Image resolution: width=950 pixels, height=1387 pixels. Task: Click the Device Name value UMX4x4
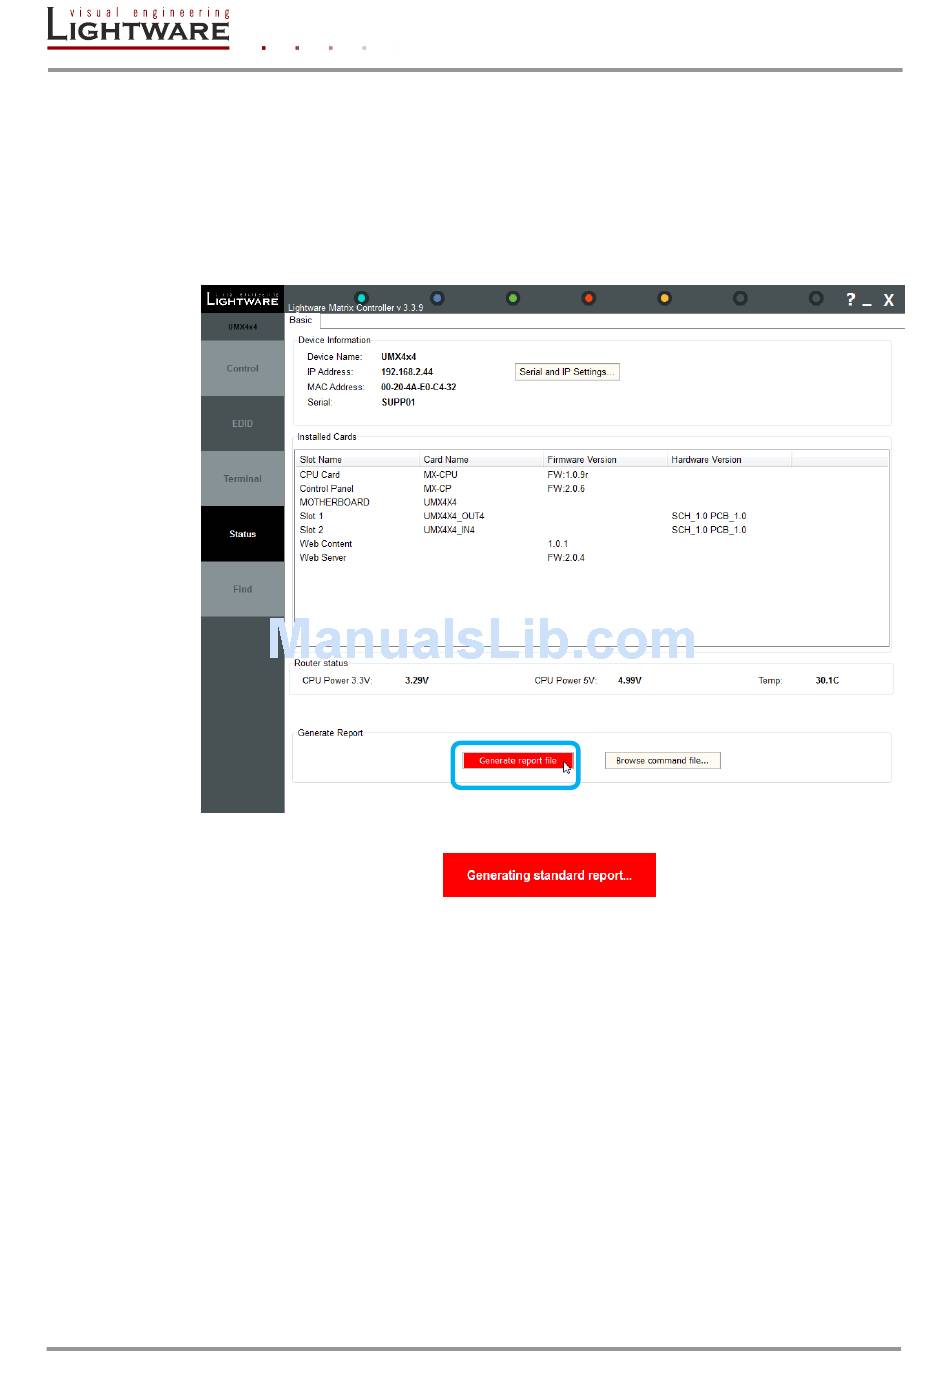tap(398, 357)
